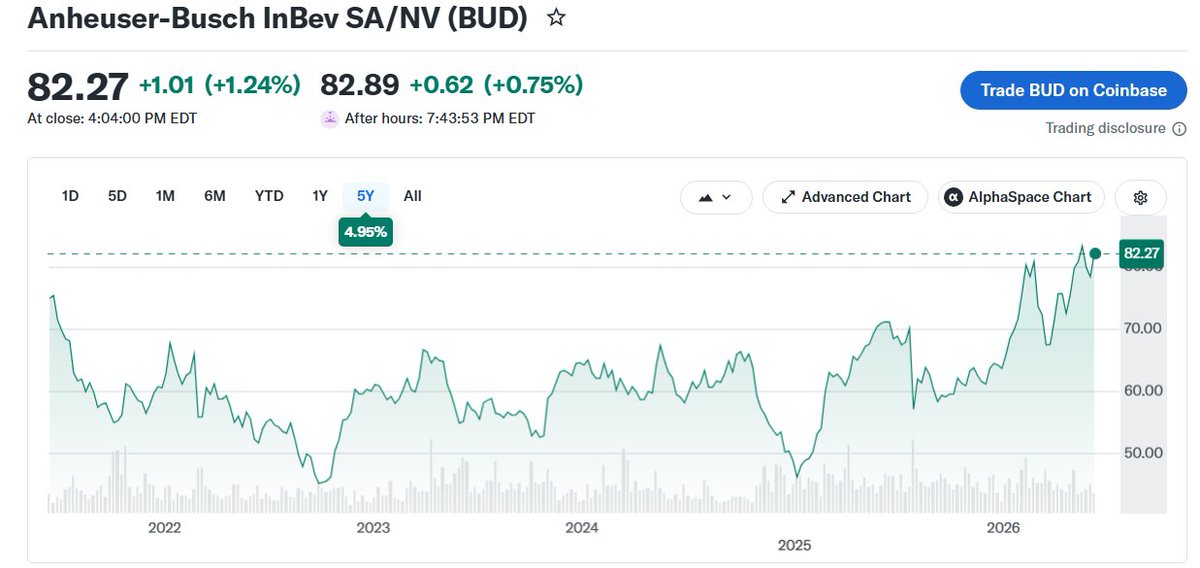Switch chart to 1M range
This screenshot has height=568, width=1200.
(x=165, y=196)
